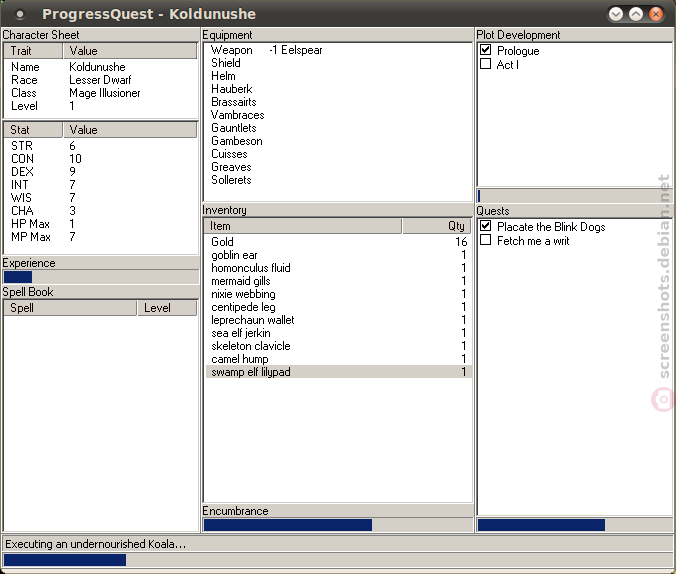Click the Stat column header
676x574 pixels.
pyautogui.click(x=33, y=130)
